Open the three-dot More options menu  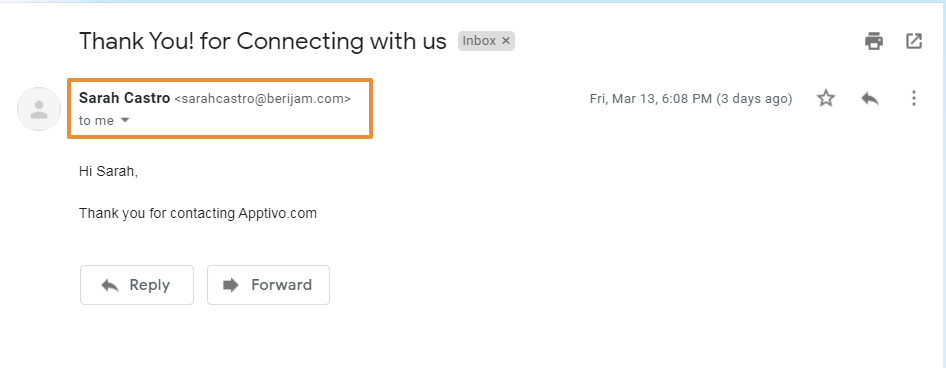[914, 98]
